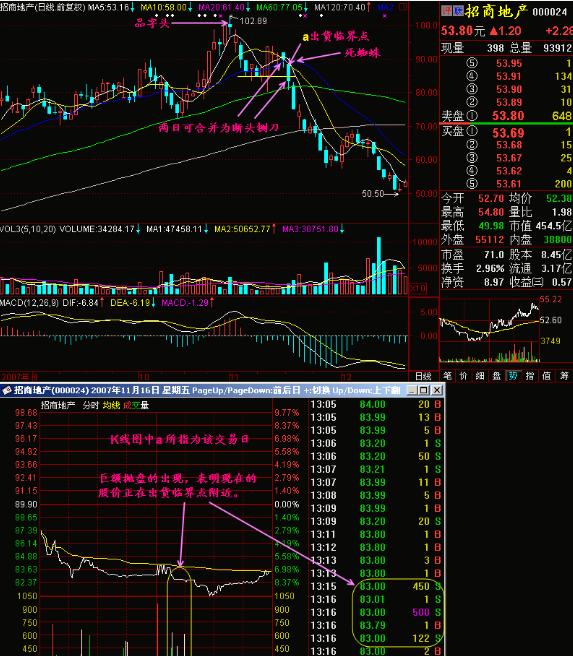Switch to the 细 tab
Screen dimensions: 573x656
(480, 376)
